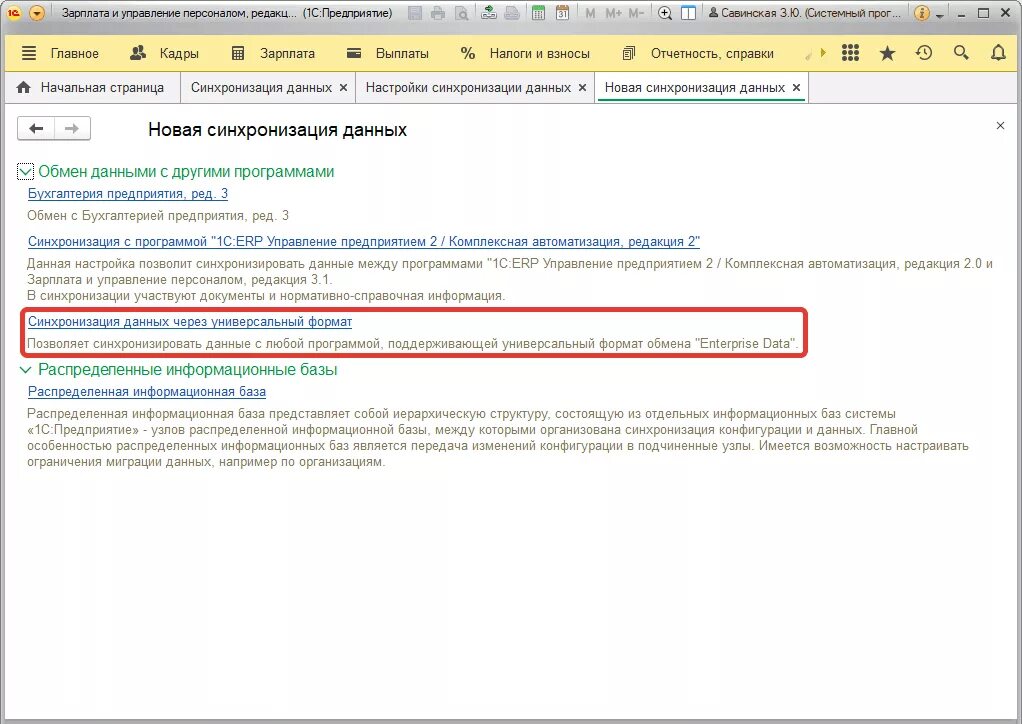Close the Новая синхронизация данных tab

pos(796,87)
